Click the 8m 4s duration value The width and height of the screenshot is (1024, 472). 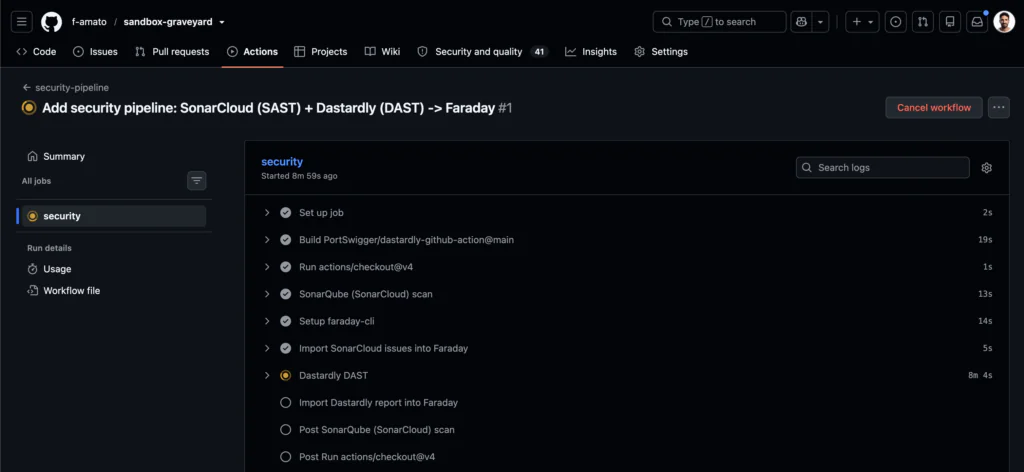tap(980, 375)
